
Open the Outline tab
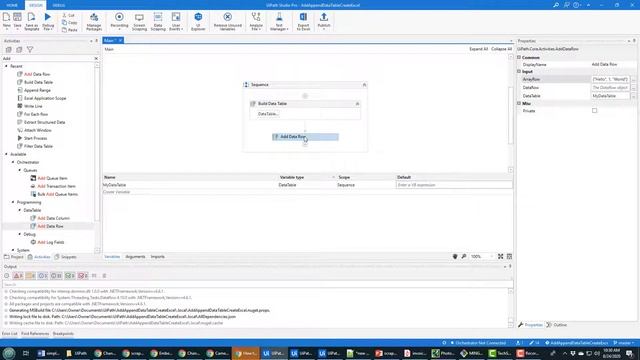[x=557, y=325]
